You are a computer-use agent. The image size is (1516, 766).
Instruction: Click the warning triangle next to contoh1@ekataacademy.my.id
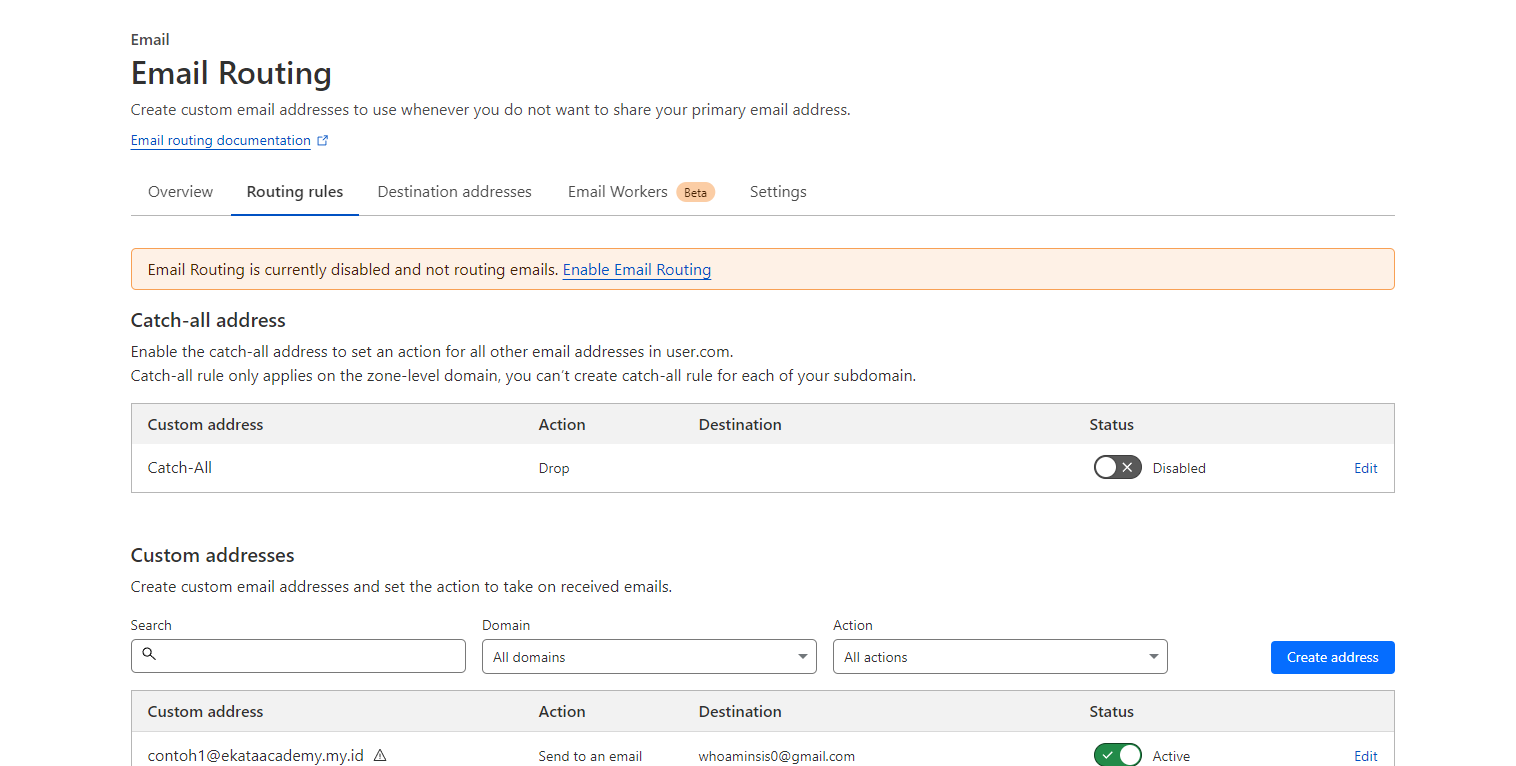point(380,756)
